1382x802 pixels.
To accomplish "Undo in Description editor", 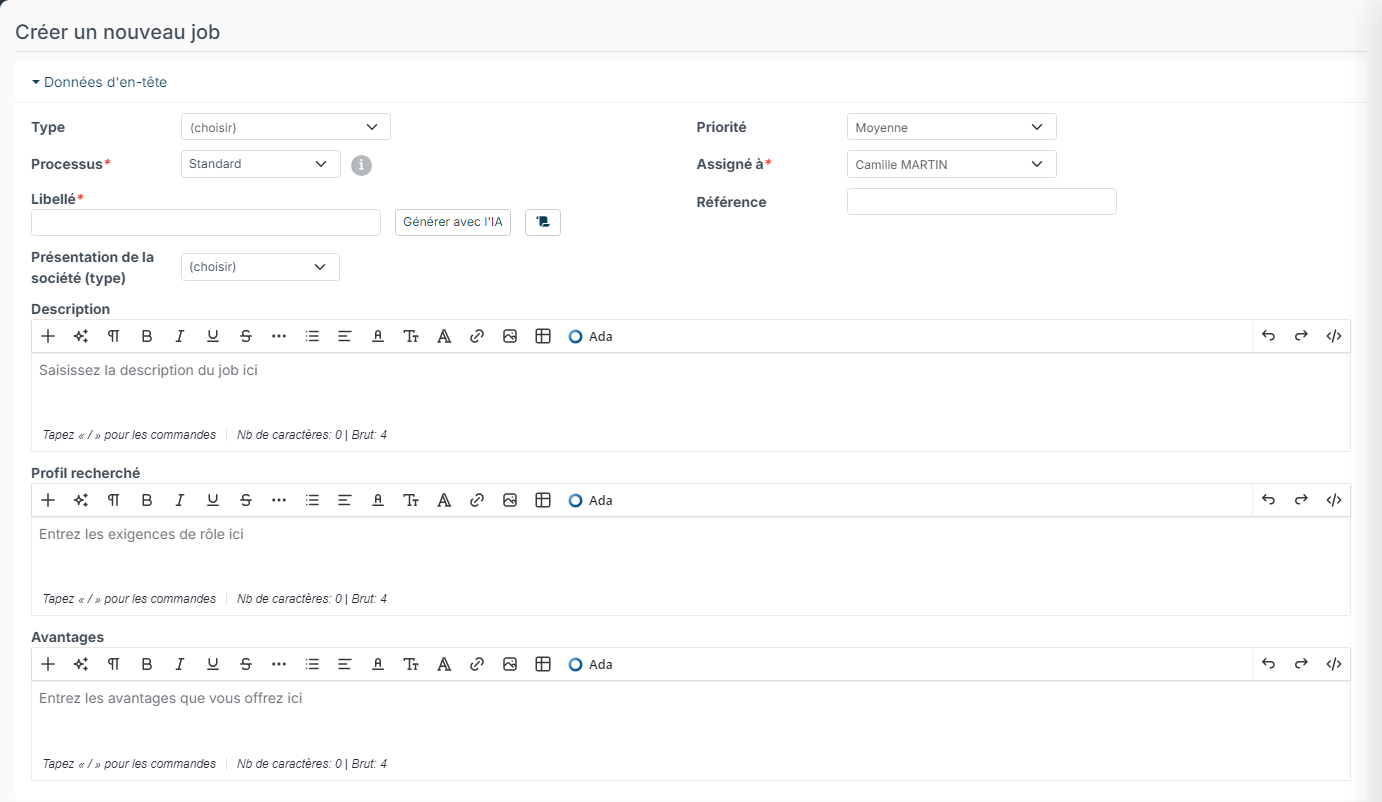I will (x=1268, y=336).
